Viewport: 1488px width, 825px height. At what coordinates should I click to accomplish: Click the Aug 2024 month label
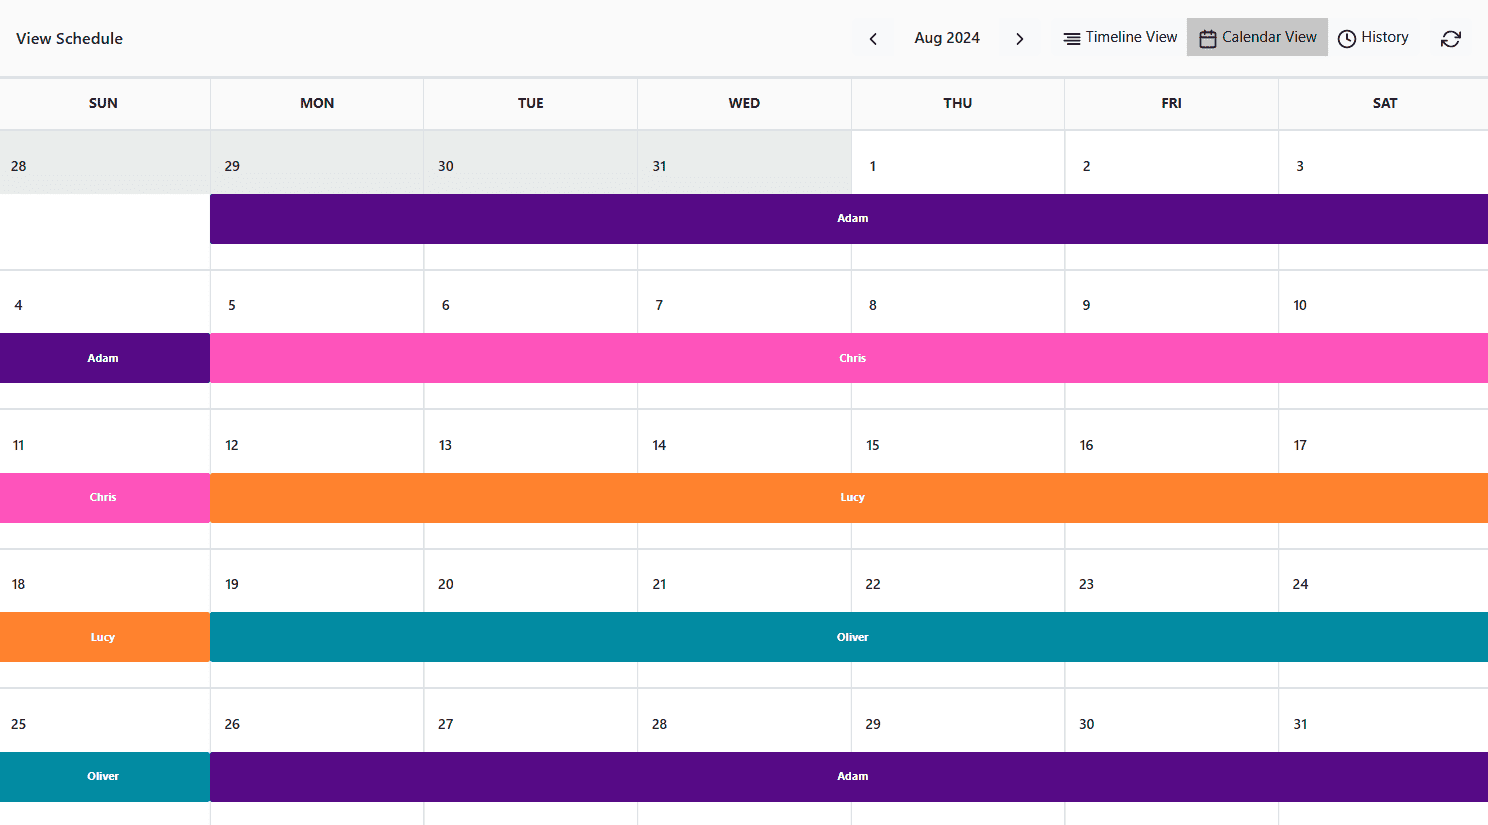point(946,38)
